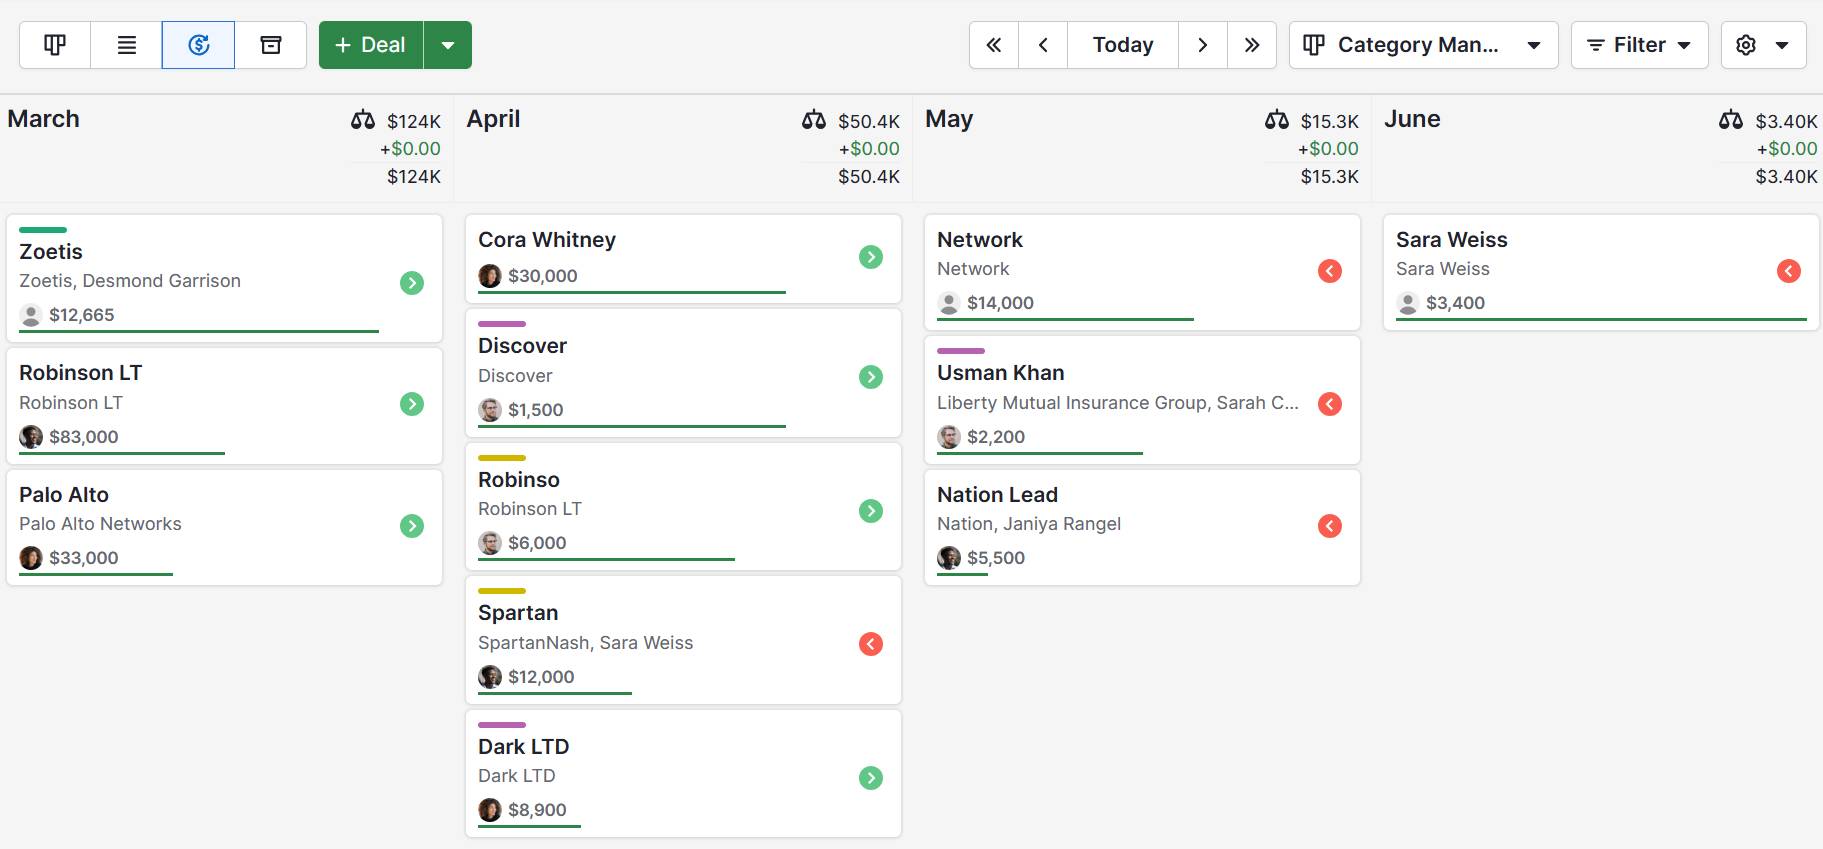Click green arrow on Dark LTD deal card
Viewport: 1823px width, 849px height.
pyautogui.click(x=871, y=778)
